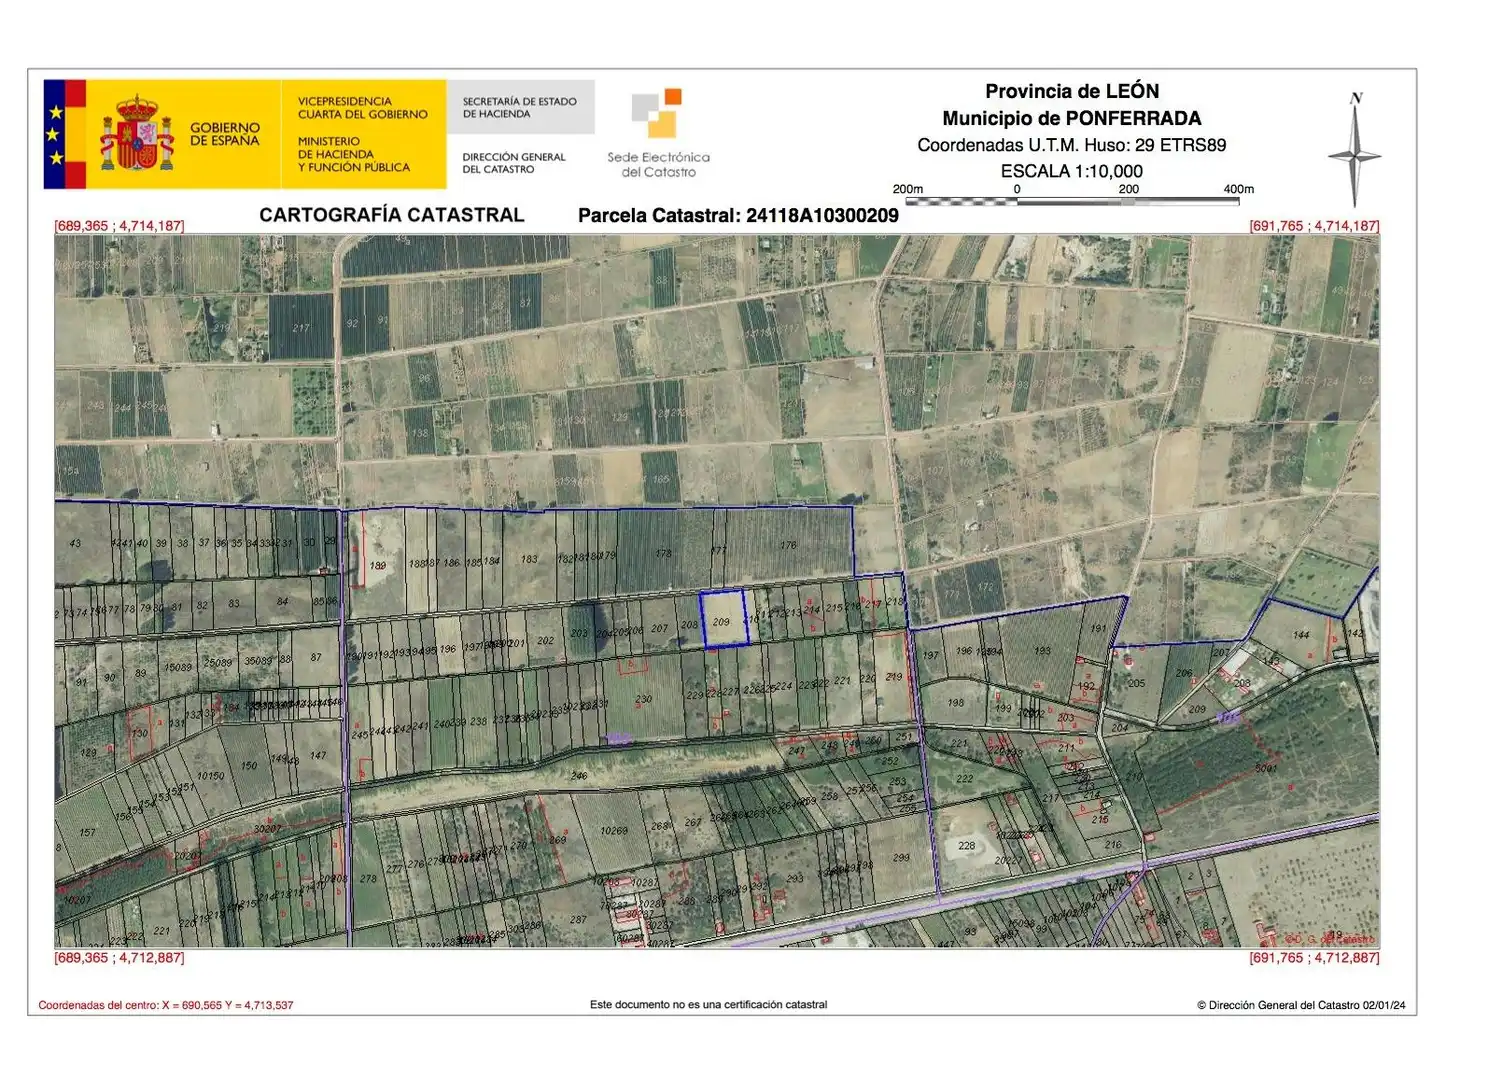The width and height of the screenshot is (1488, 1080).
Task: Select parcel label 183 on the map
Action: (529, 559)
